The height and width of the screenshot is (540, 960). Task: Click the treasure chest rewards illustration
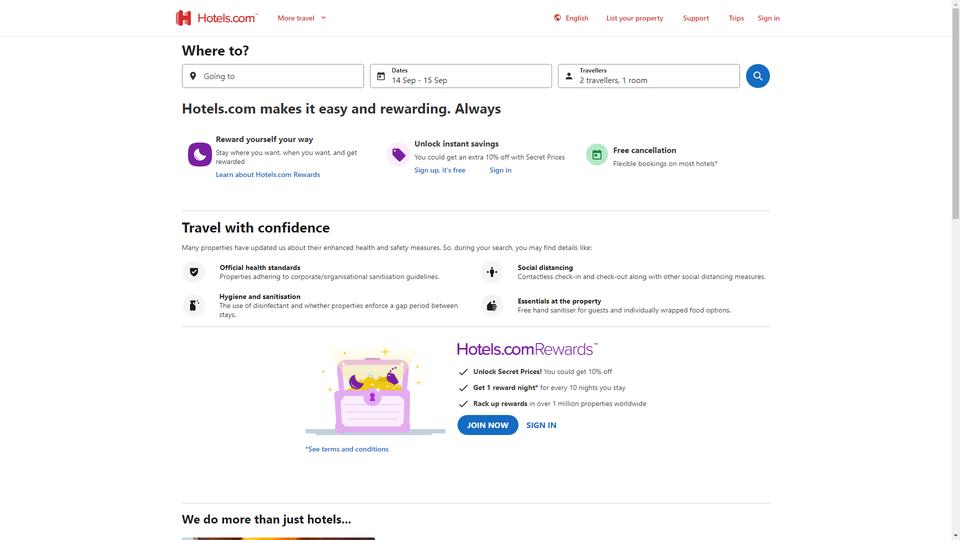(x=375, y=391)
